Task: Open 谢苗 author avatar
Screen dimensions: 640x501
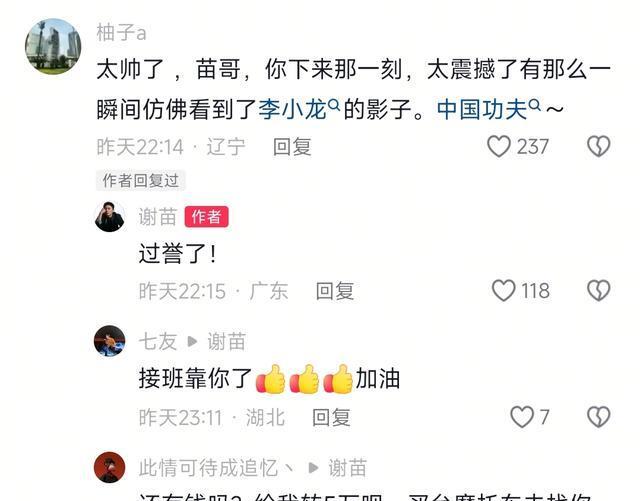Action: [110, 217]
